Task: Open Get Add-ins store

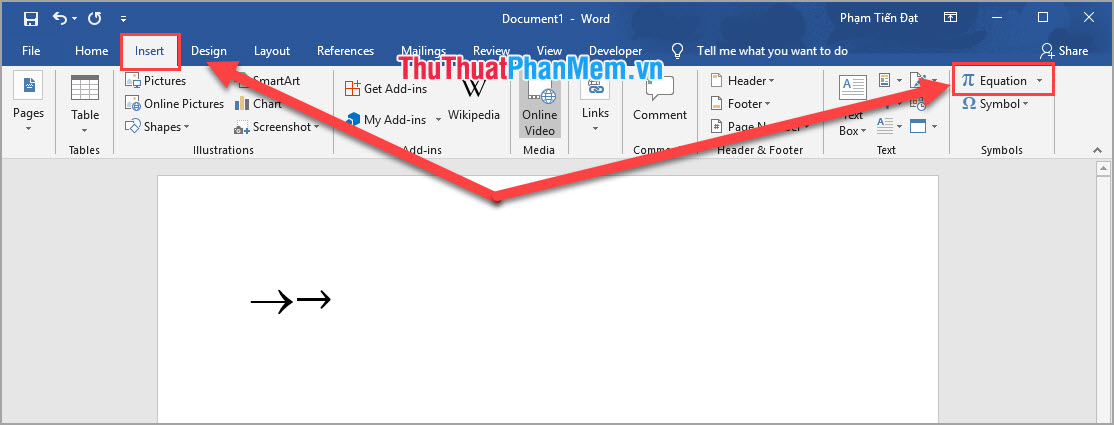Action: (x=386, y=89)
